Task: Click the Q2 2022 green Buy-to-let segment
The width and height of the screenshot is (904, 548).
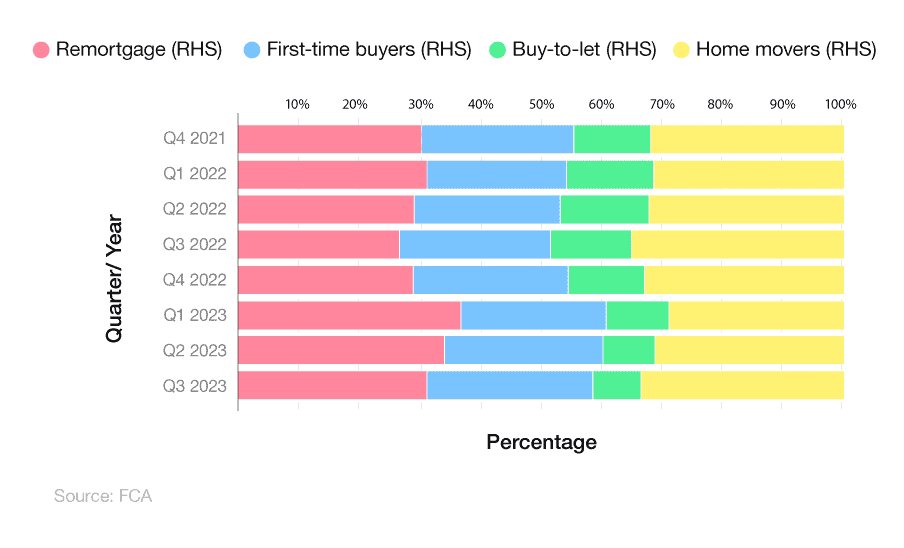Action: 604,209
